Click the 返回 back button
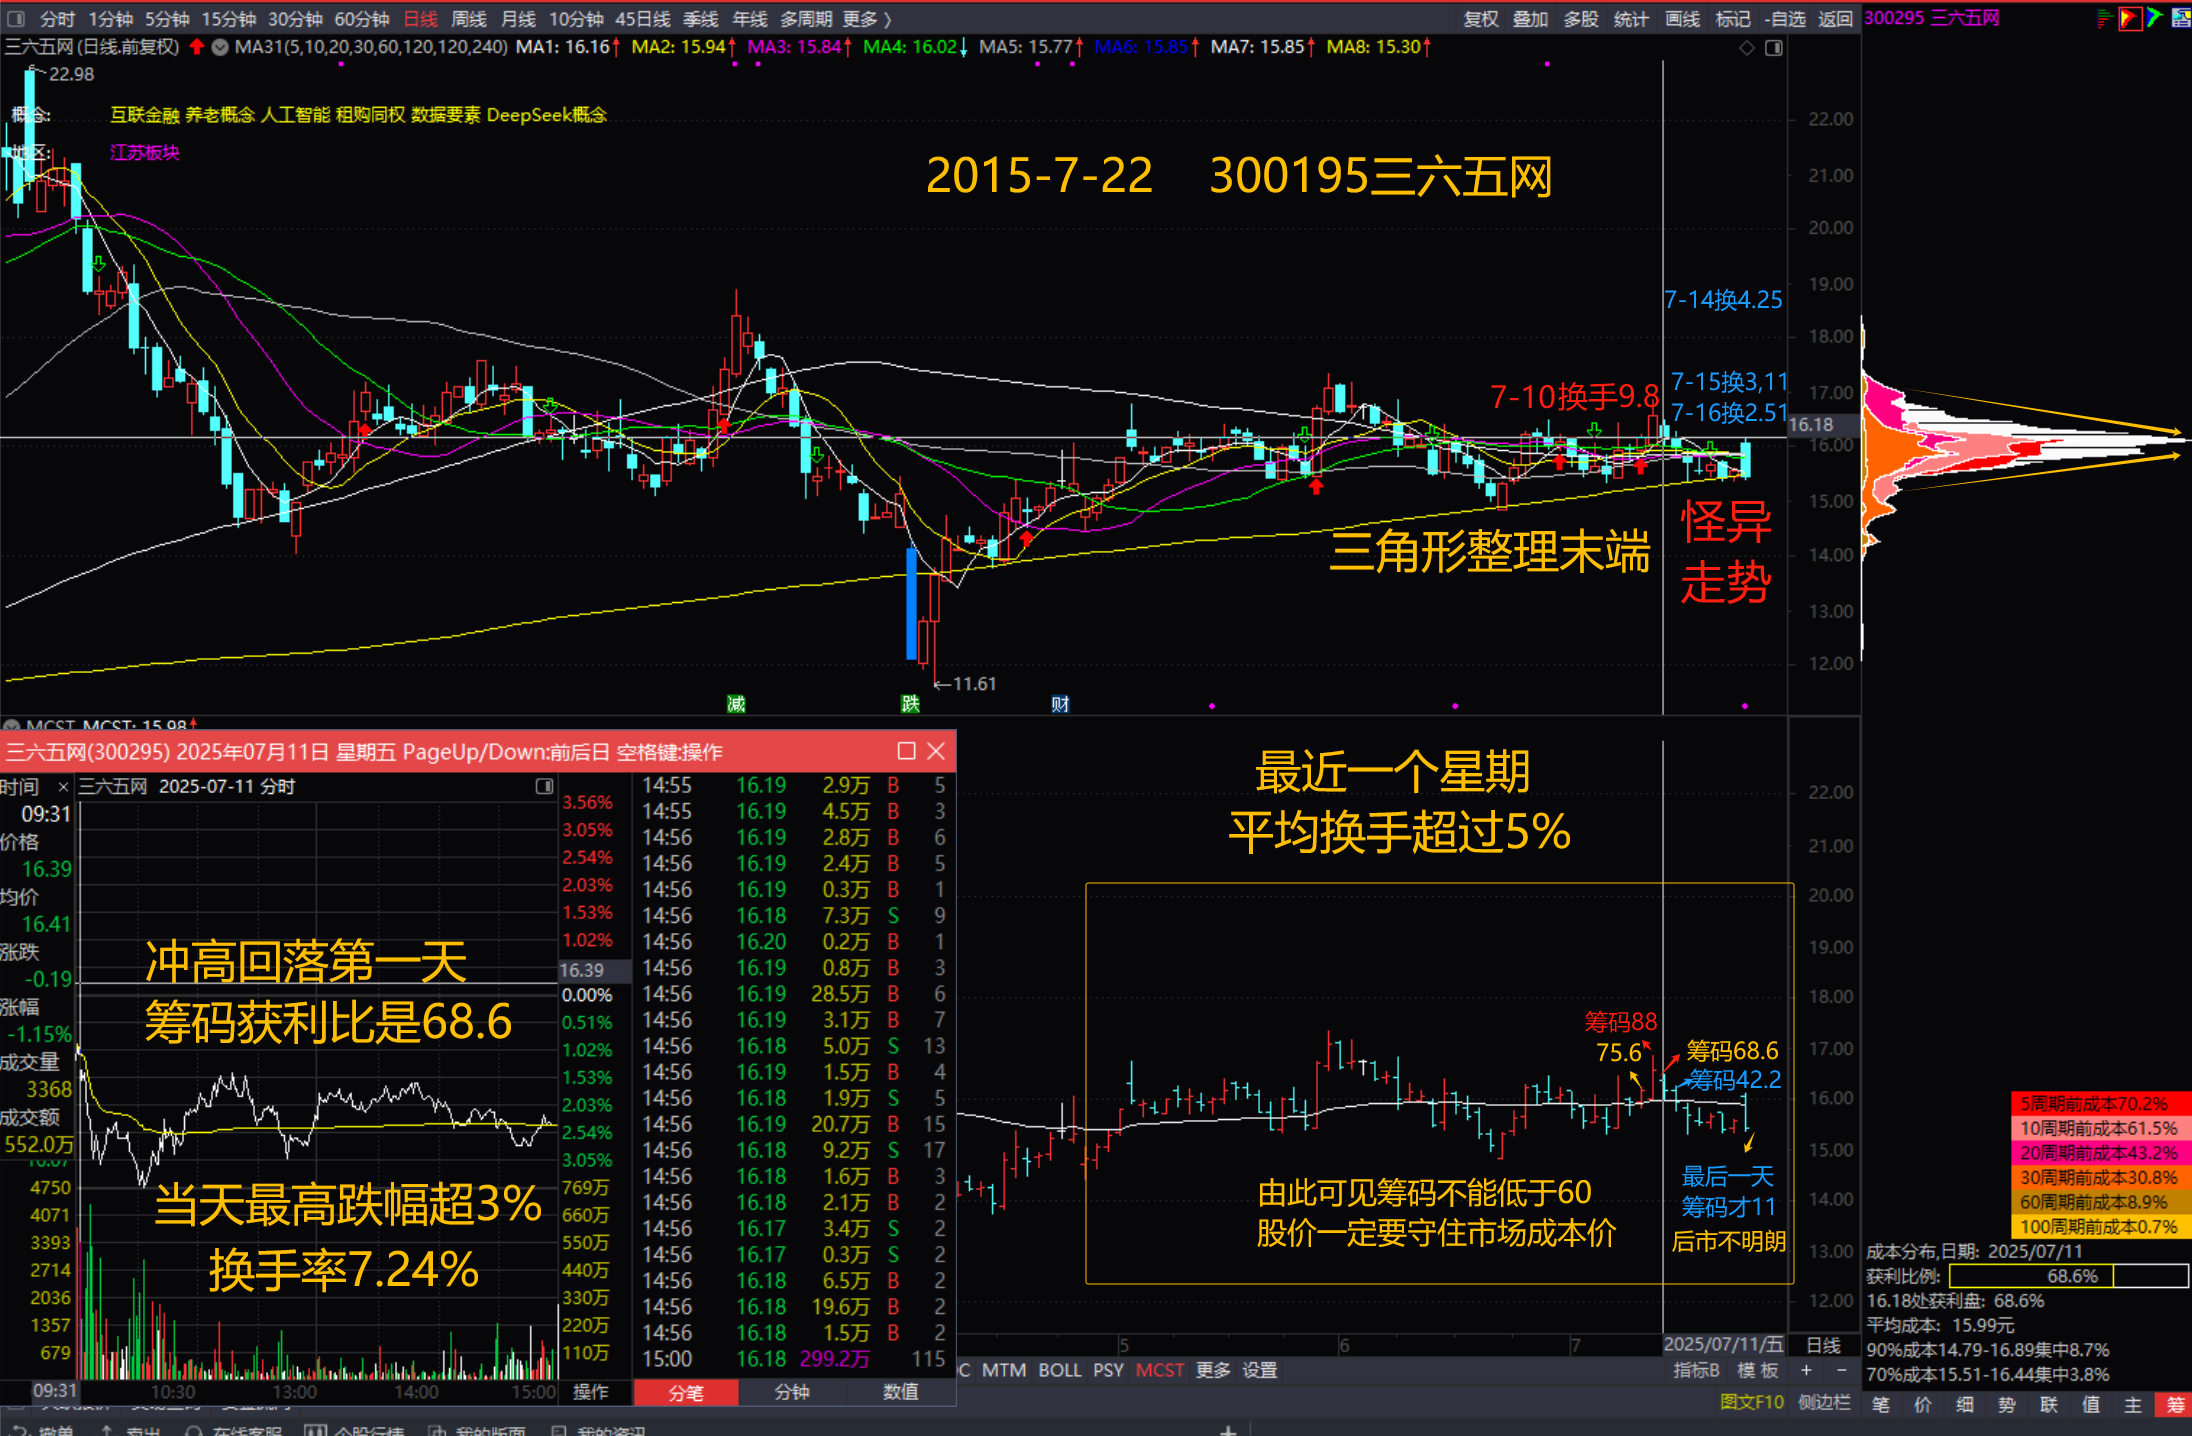The image size is (2192, 1436). [x=1835, y=19]
